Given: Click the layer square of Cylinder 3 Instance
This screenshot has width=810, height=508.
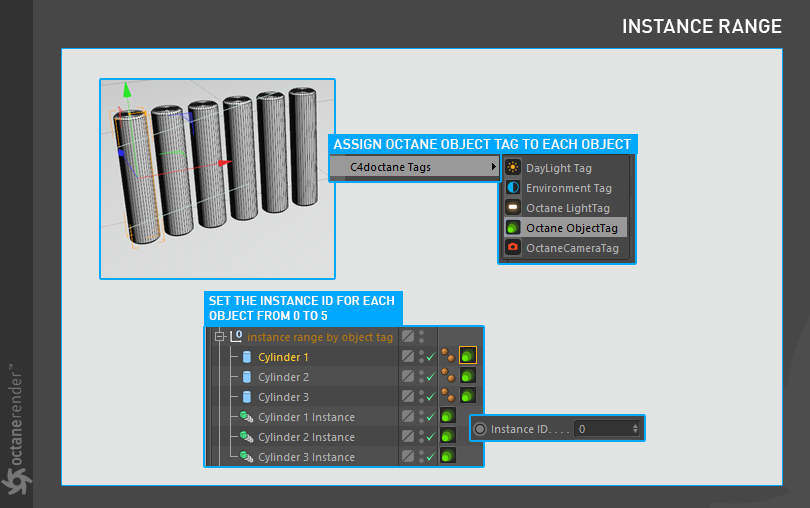Looking at the screenshot, I should [408, 456].
